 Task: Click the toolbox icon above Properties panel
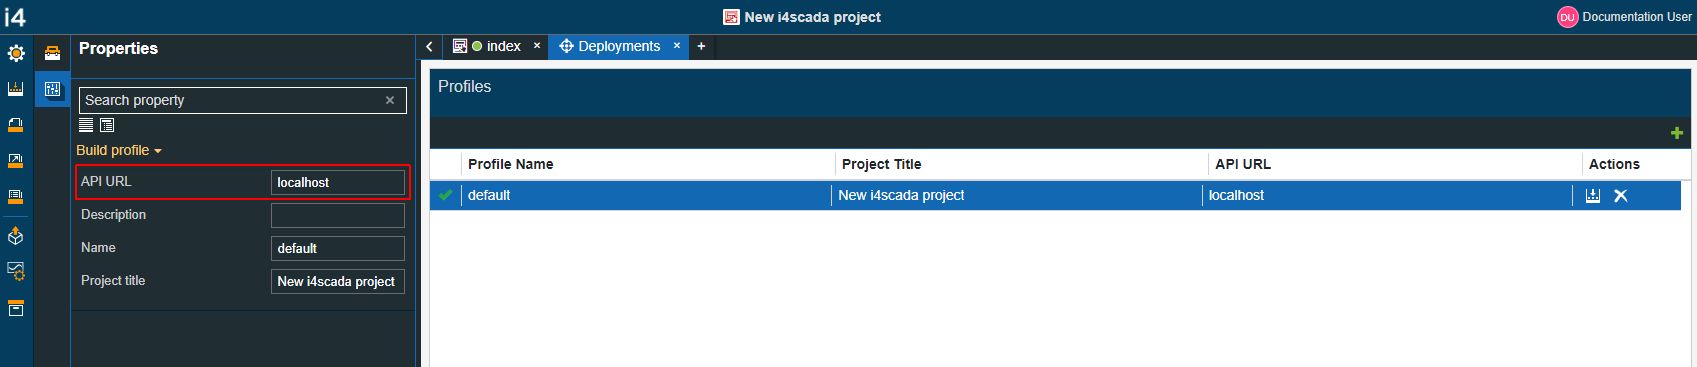coord(52,54)
